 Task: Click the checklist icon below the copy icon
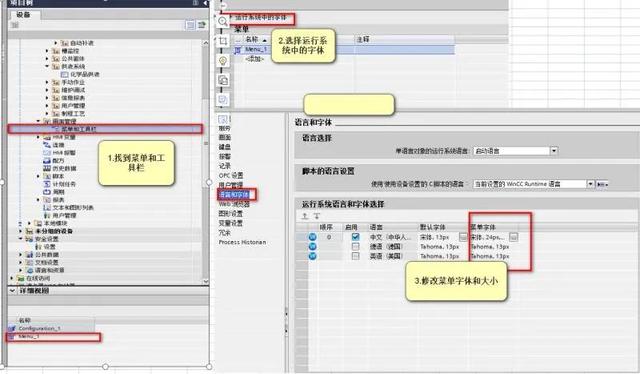click(223, 100)
